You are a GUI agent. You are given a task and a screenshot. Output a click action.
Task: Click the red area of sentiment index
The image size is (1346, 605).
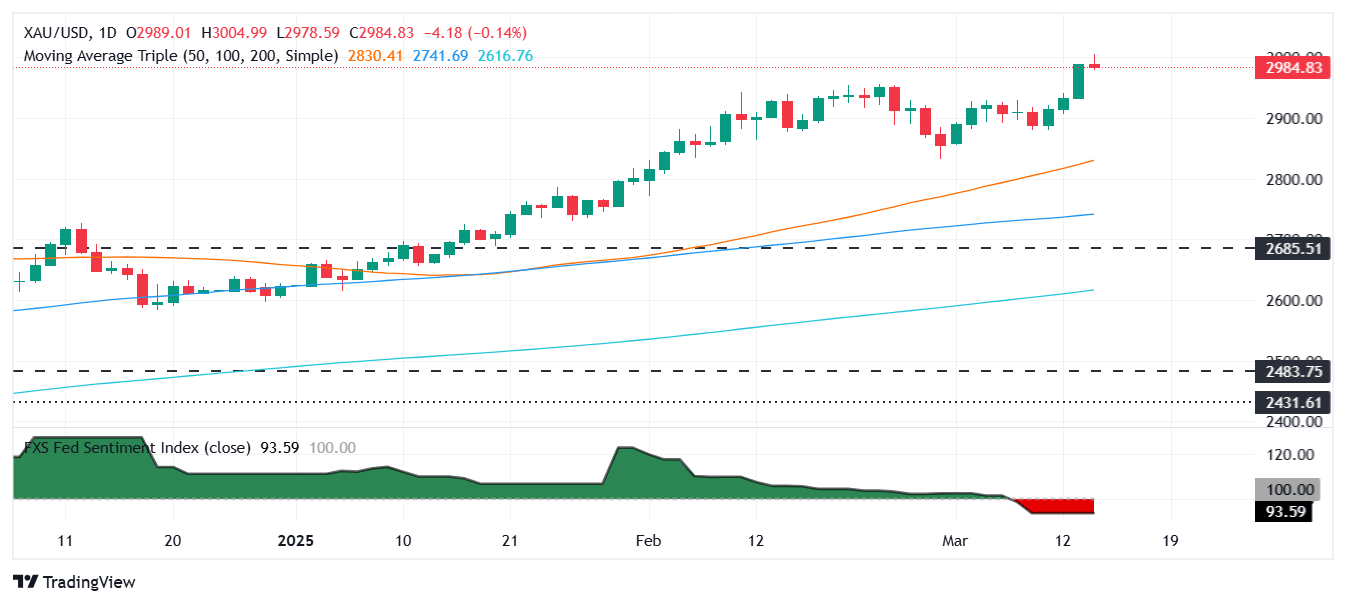pyautogui.click(x=1060, y=506)
